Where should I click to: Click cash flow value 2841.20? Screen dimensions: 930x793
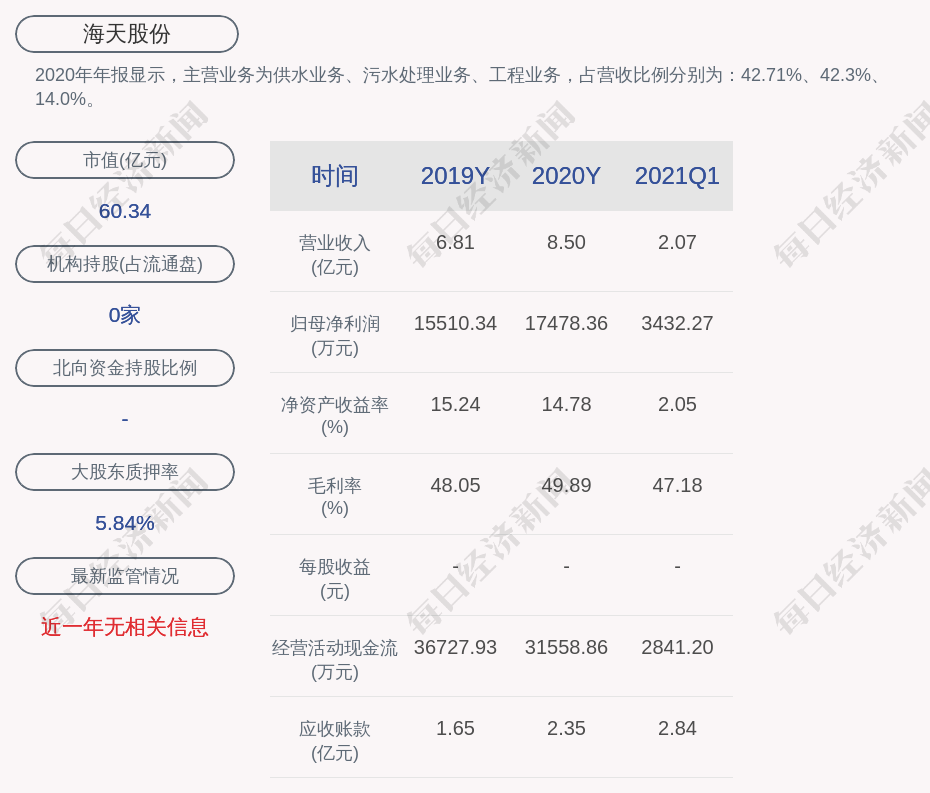677,647
